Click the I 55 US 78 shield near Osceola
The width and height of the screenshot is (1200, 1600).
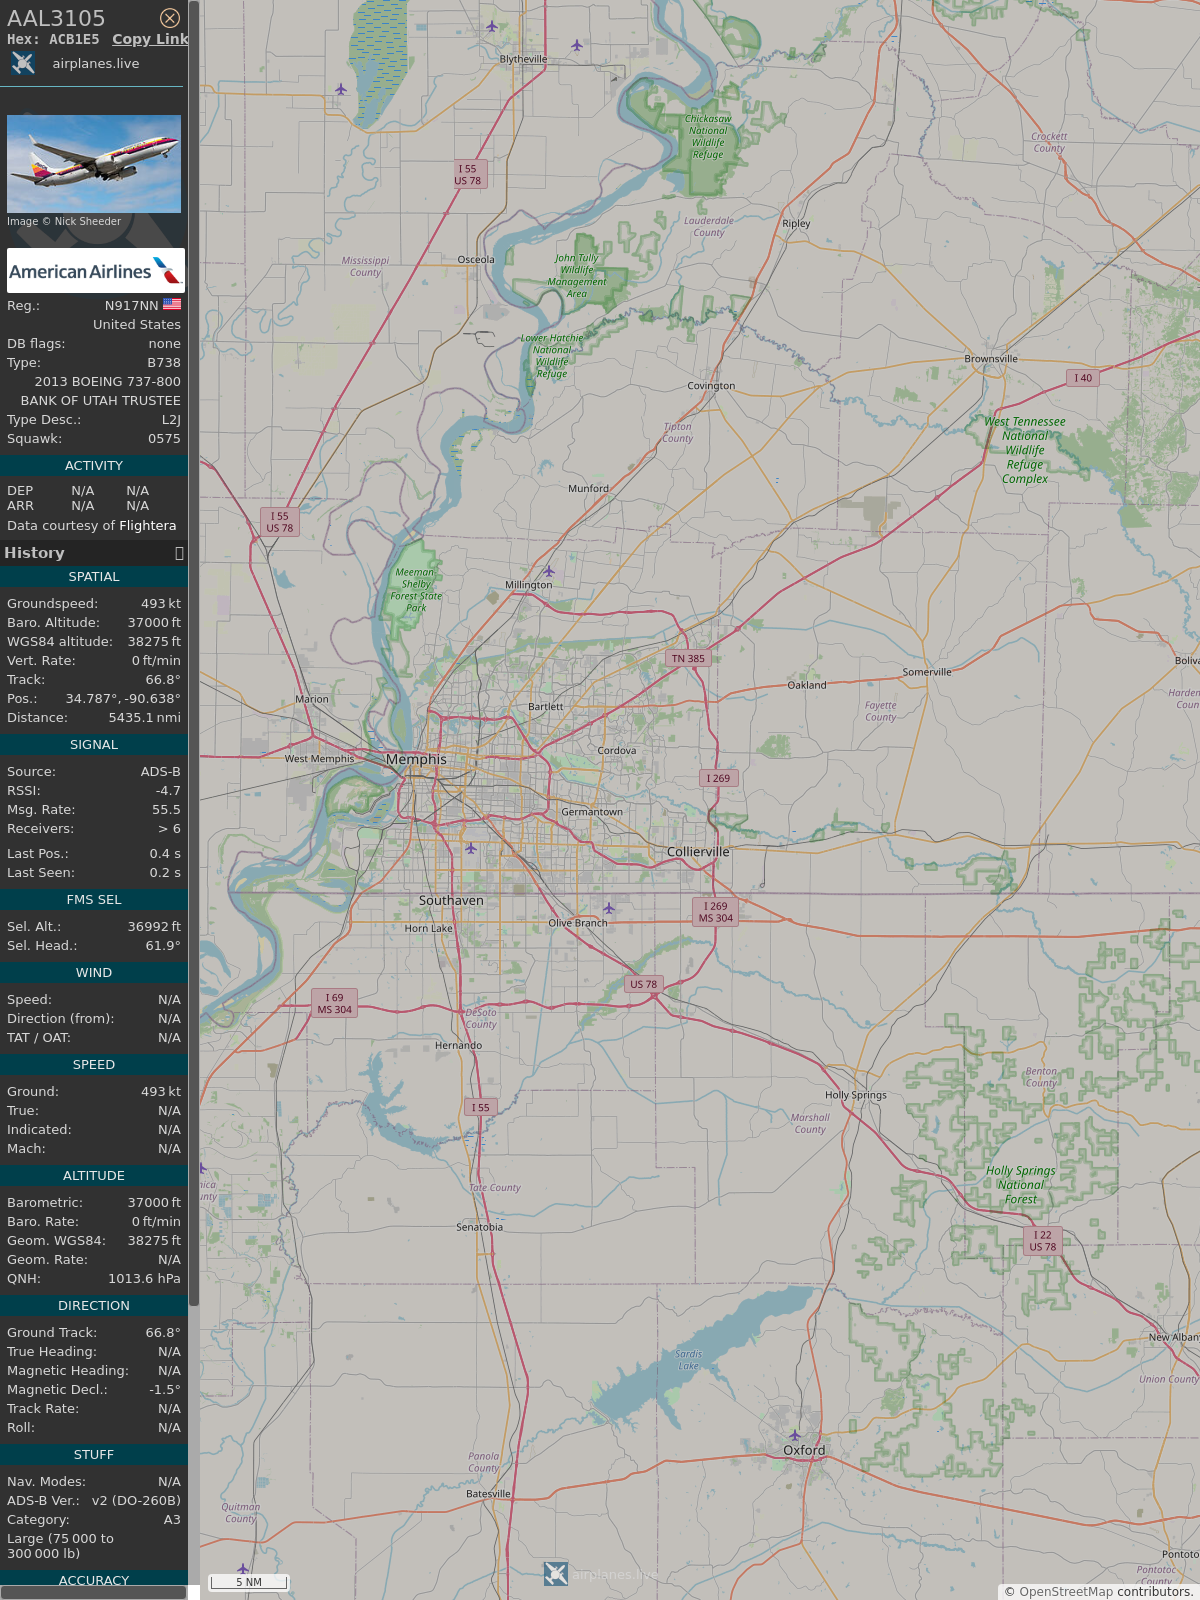pyautogui.click(x=468, y=175)
